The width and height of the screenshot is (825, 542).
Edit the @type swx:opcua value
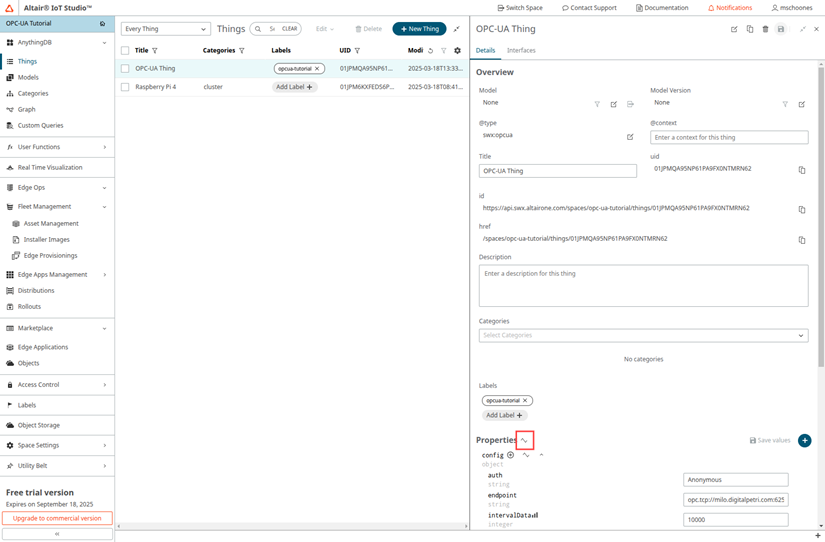[x=630, y=137]
